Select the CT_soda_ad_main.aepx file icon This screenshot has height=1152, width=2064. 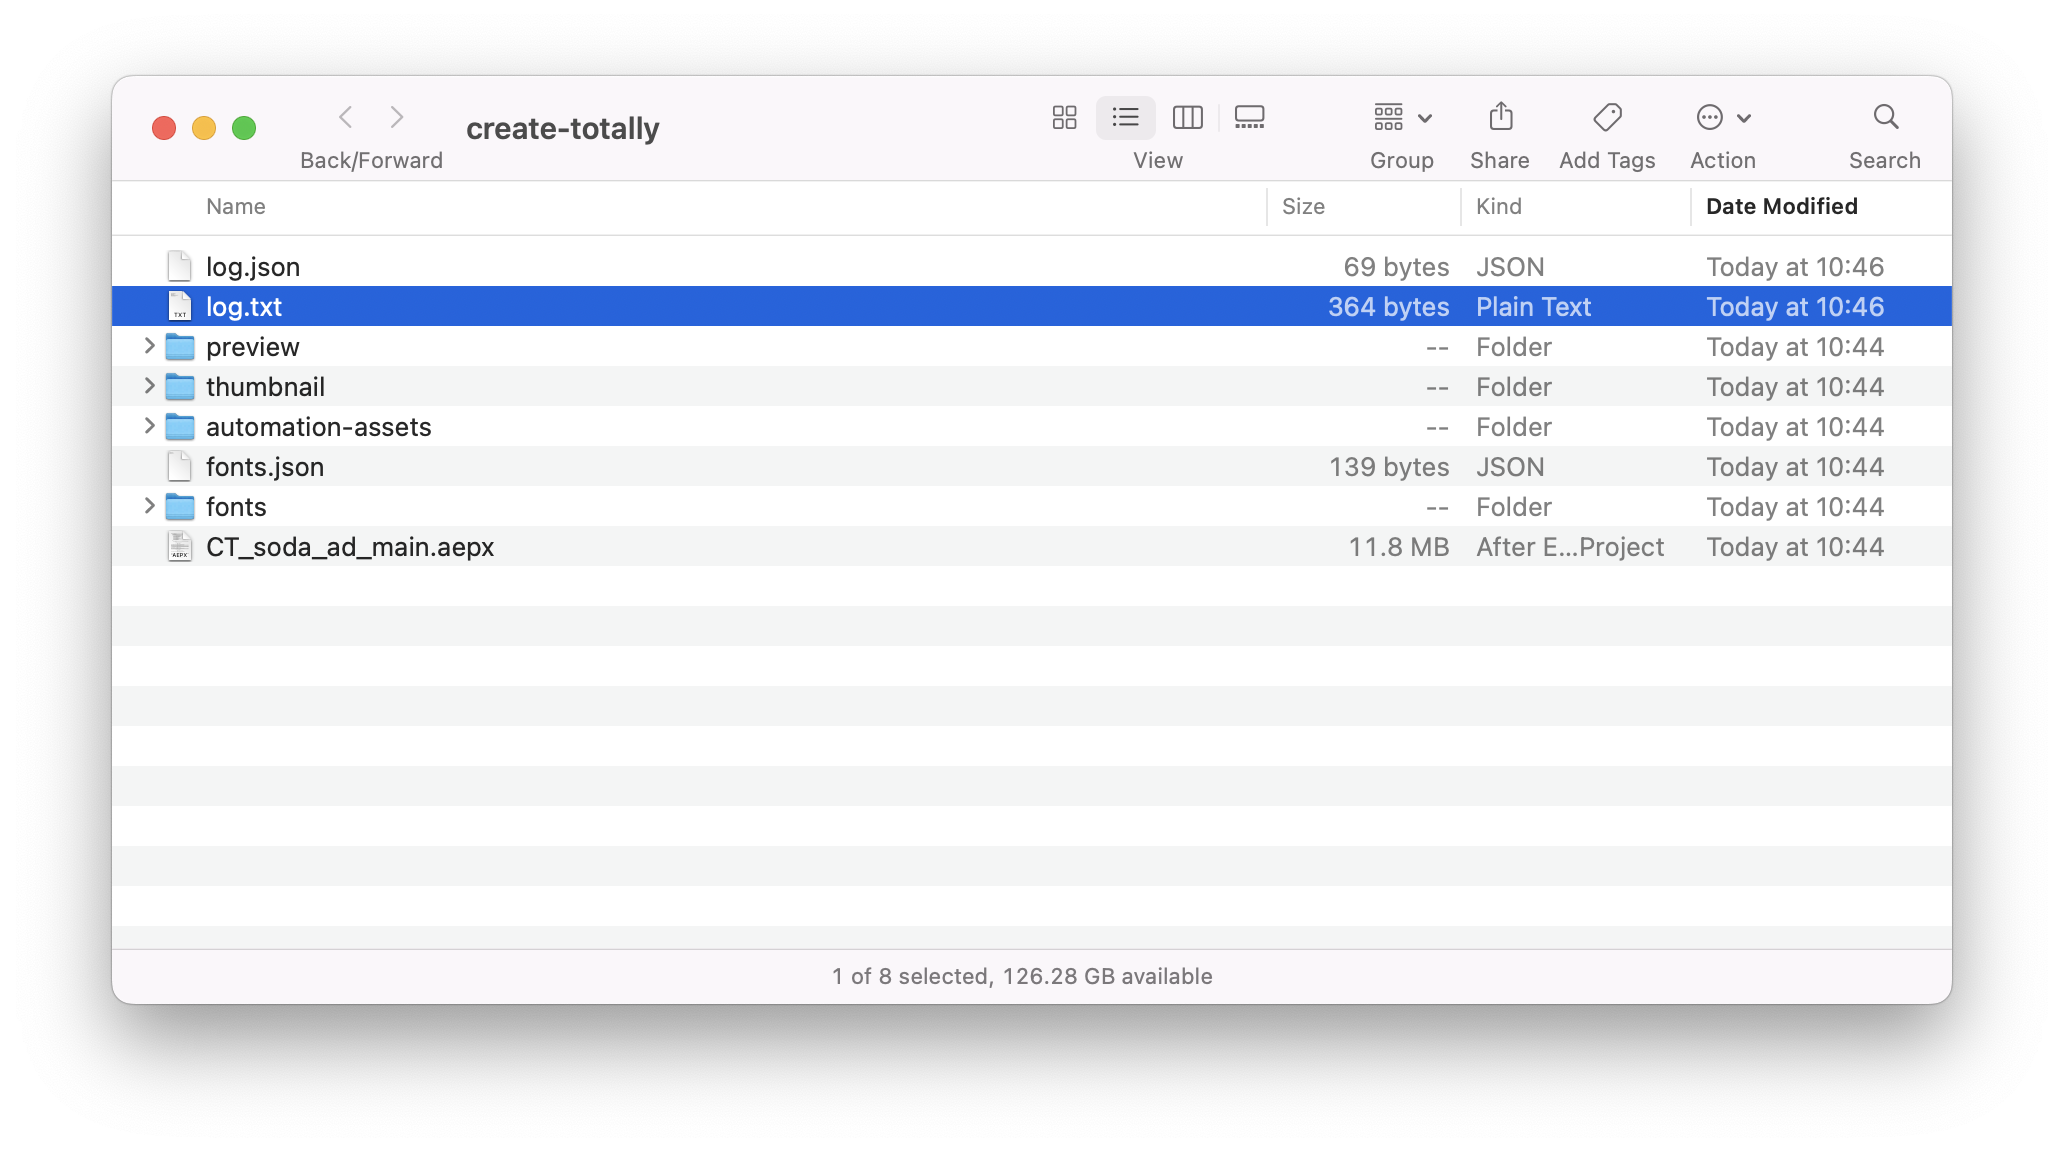(x=180, y=546)
